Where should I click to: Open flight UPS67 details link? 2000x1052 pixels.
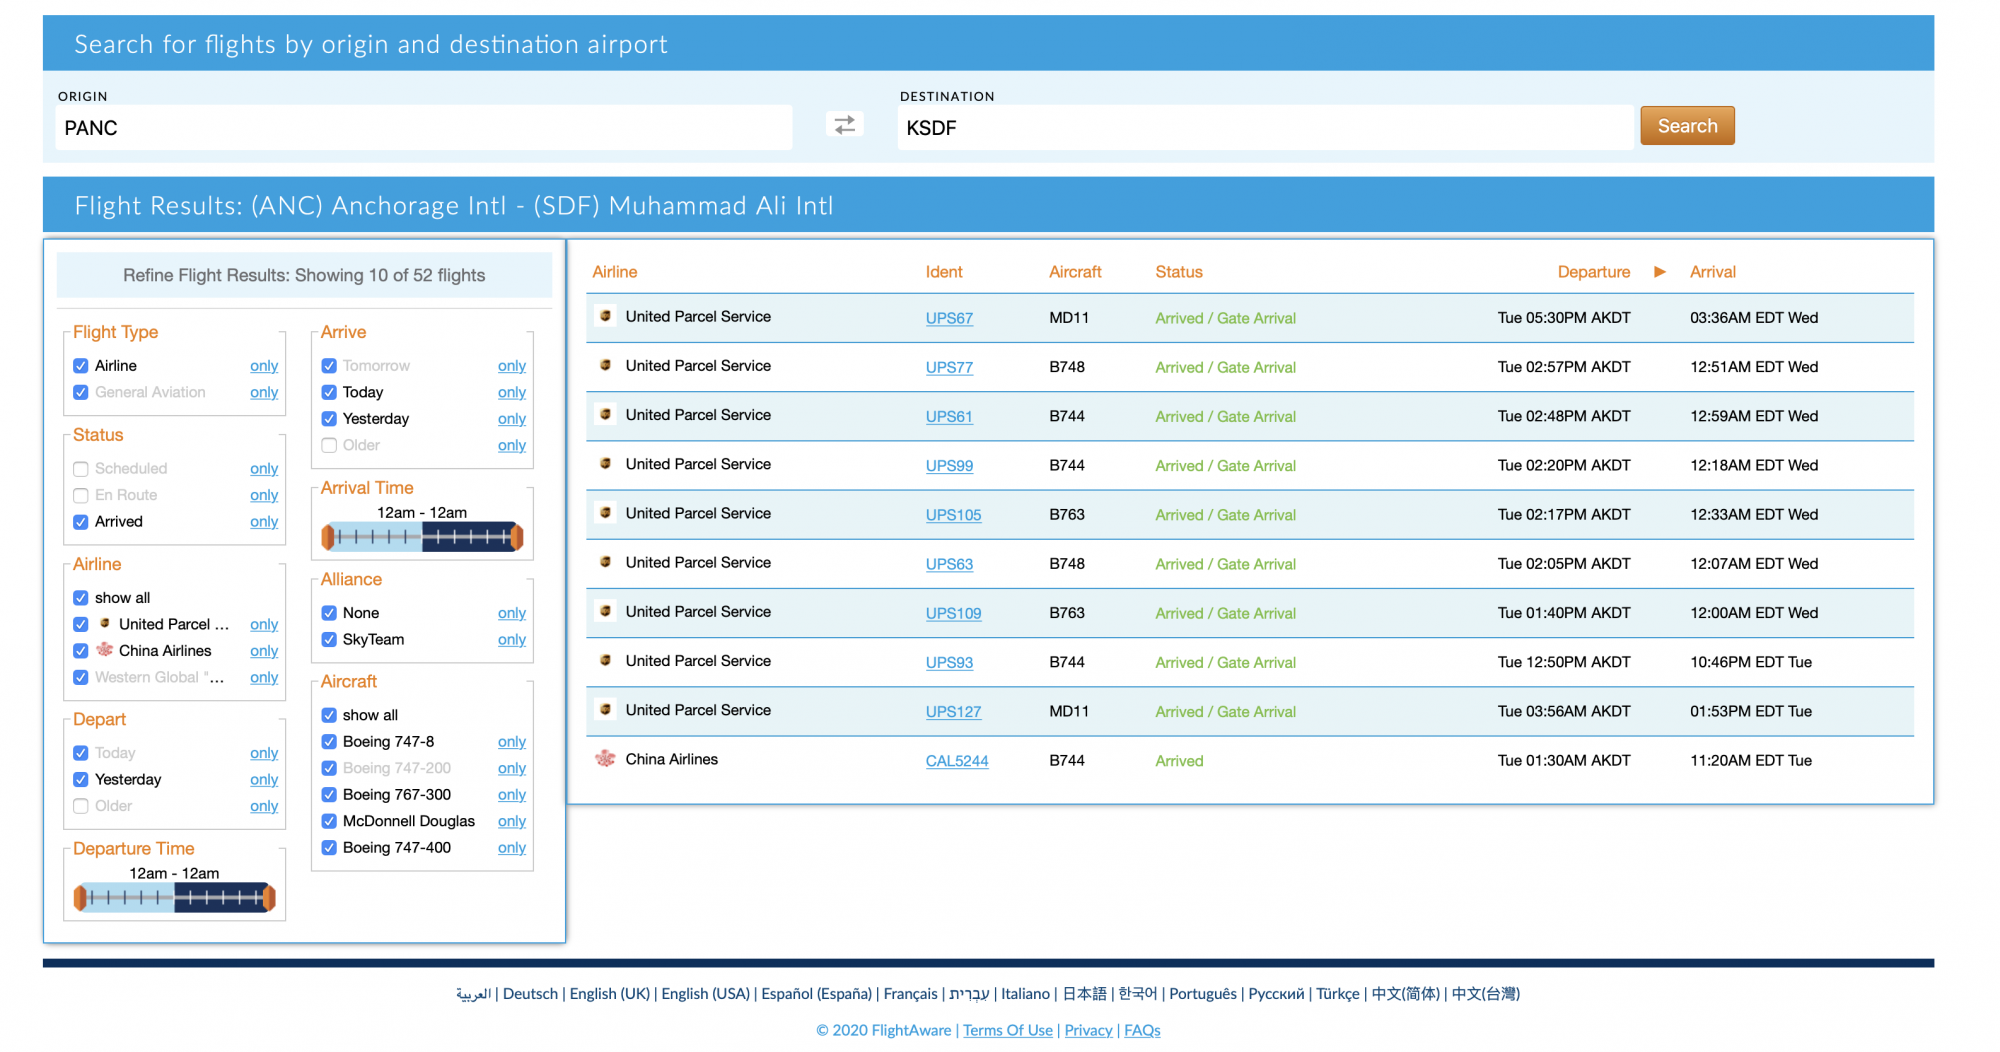[x=949, y=318]
